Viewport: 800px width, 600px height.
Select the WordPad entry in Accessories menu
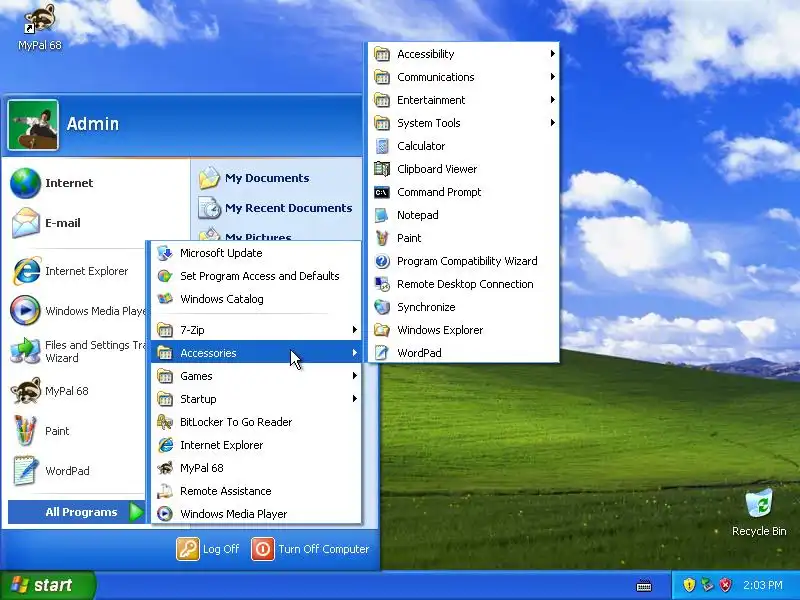[x=464, y=353]
